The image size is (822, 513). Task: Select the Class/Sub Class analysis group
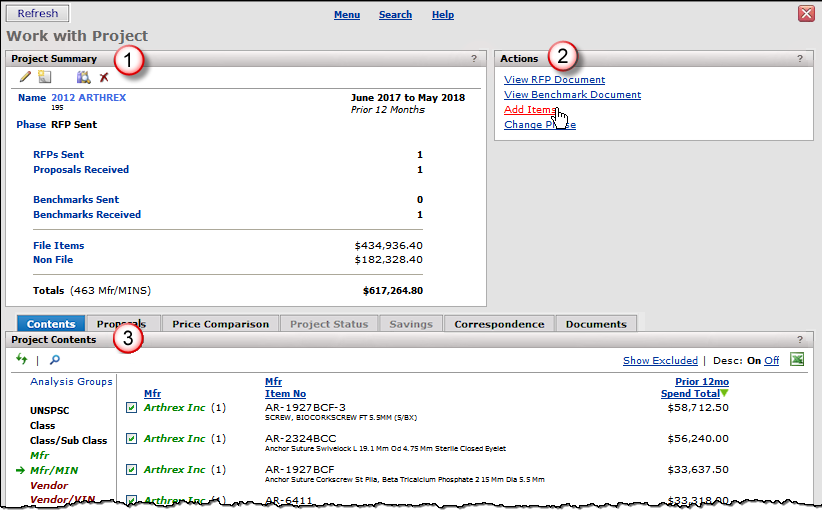click(x=68, y=440)
